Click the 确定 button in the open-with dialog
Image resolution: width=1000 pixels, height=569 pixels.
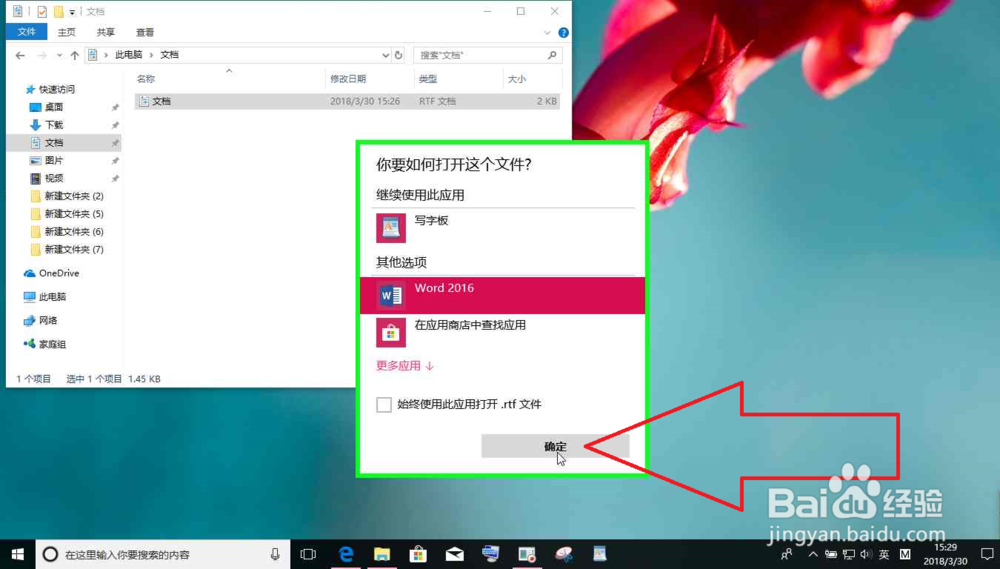tap(555, 446)
